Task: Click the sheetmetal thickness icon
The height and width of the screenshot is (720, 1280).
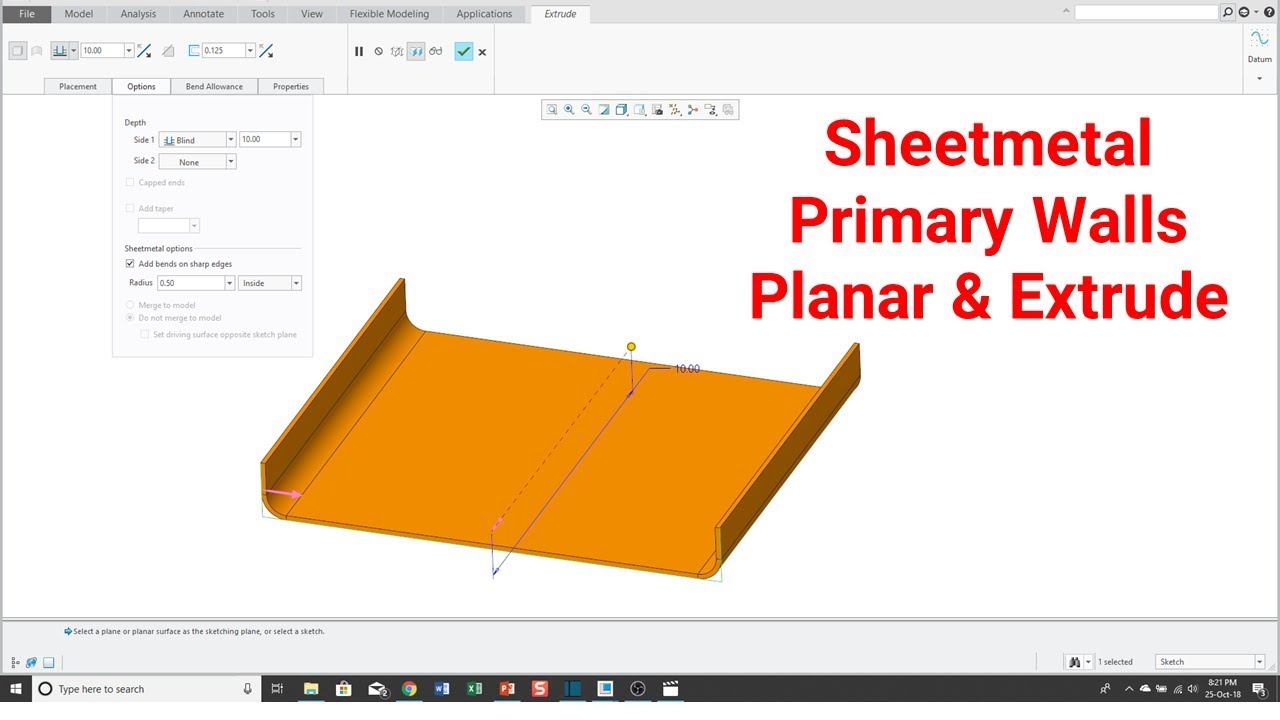Action: point(194,50)
